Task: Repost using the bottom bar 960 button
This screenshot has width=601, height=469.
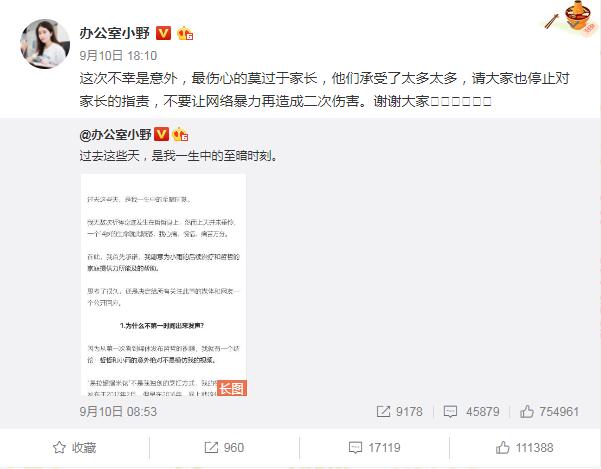Action: pyautogui.click(x=224, y=448)
